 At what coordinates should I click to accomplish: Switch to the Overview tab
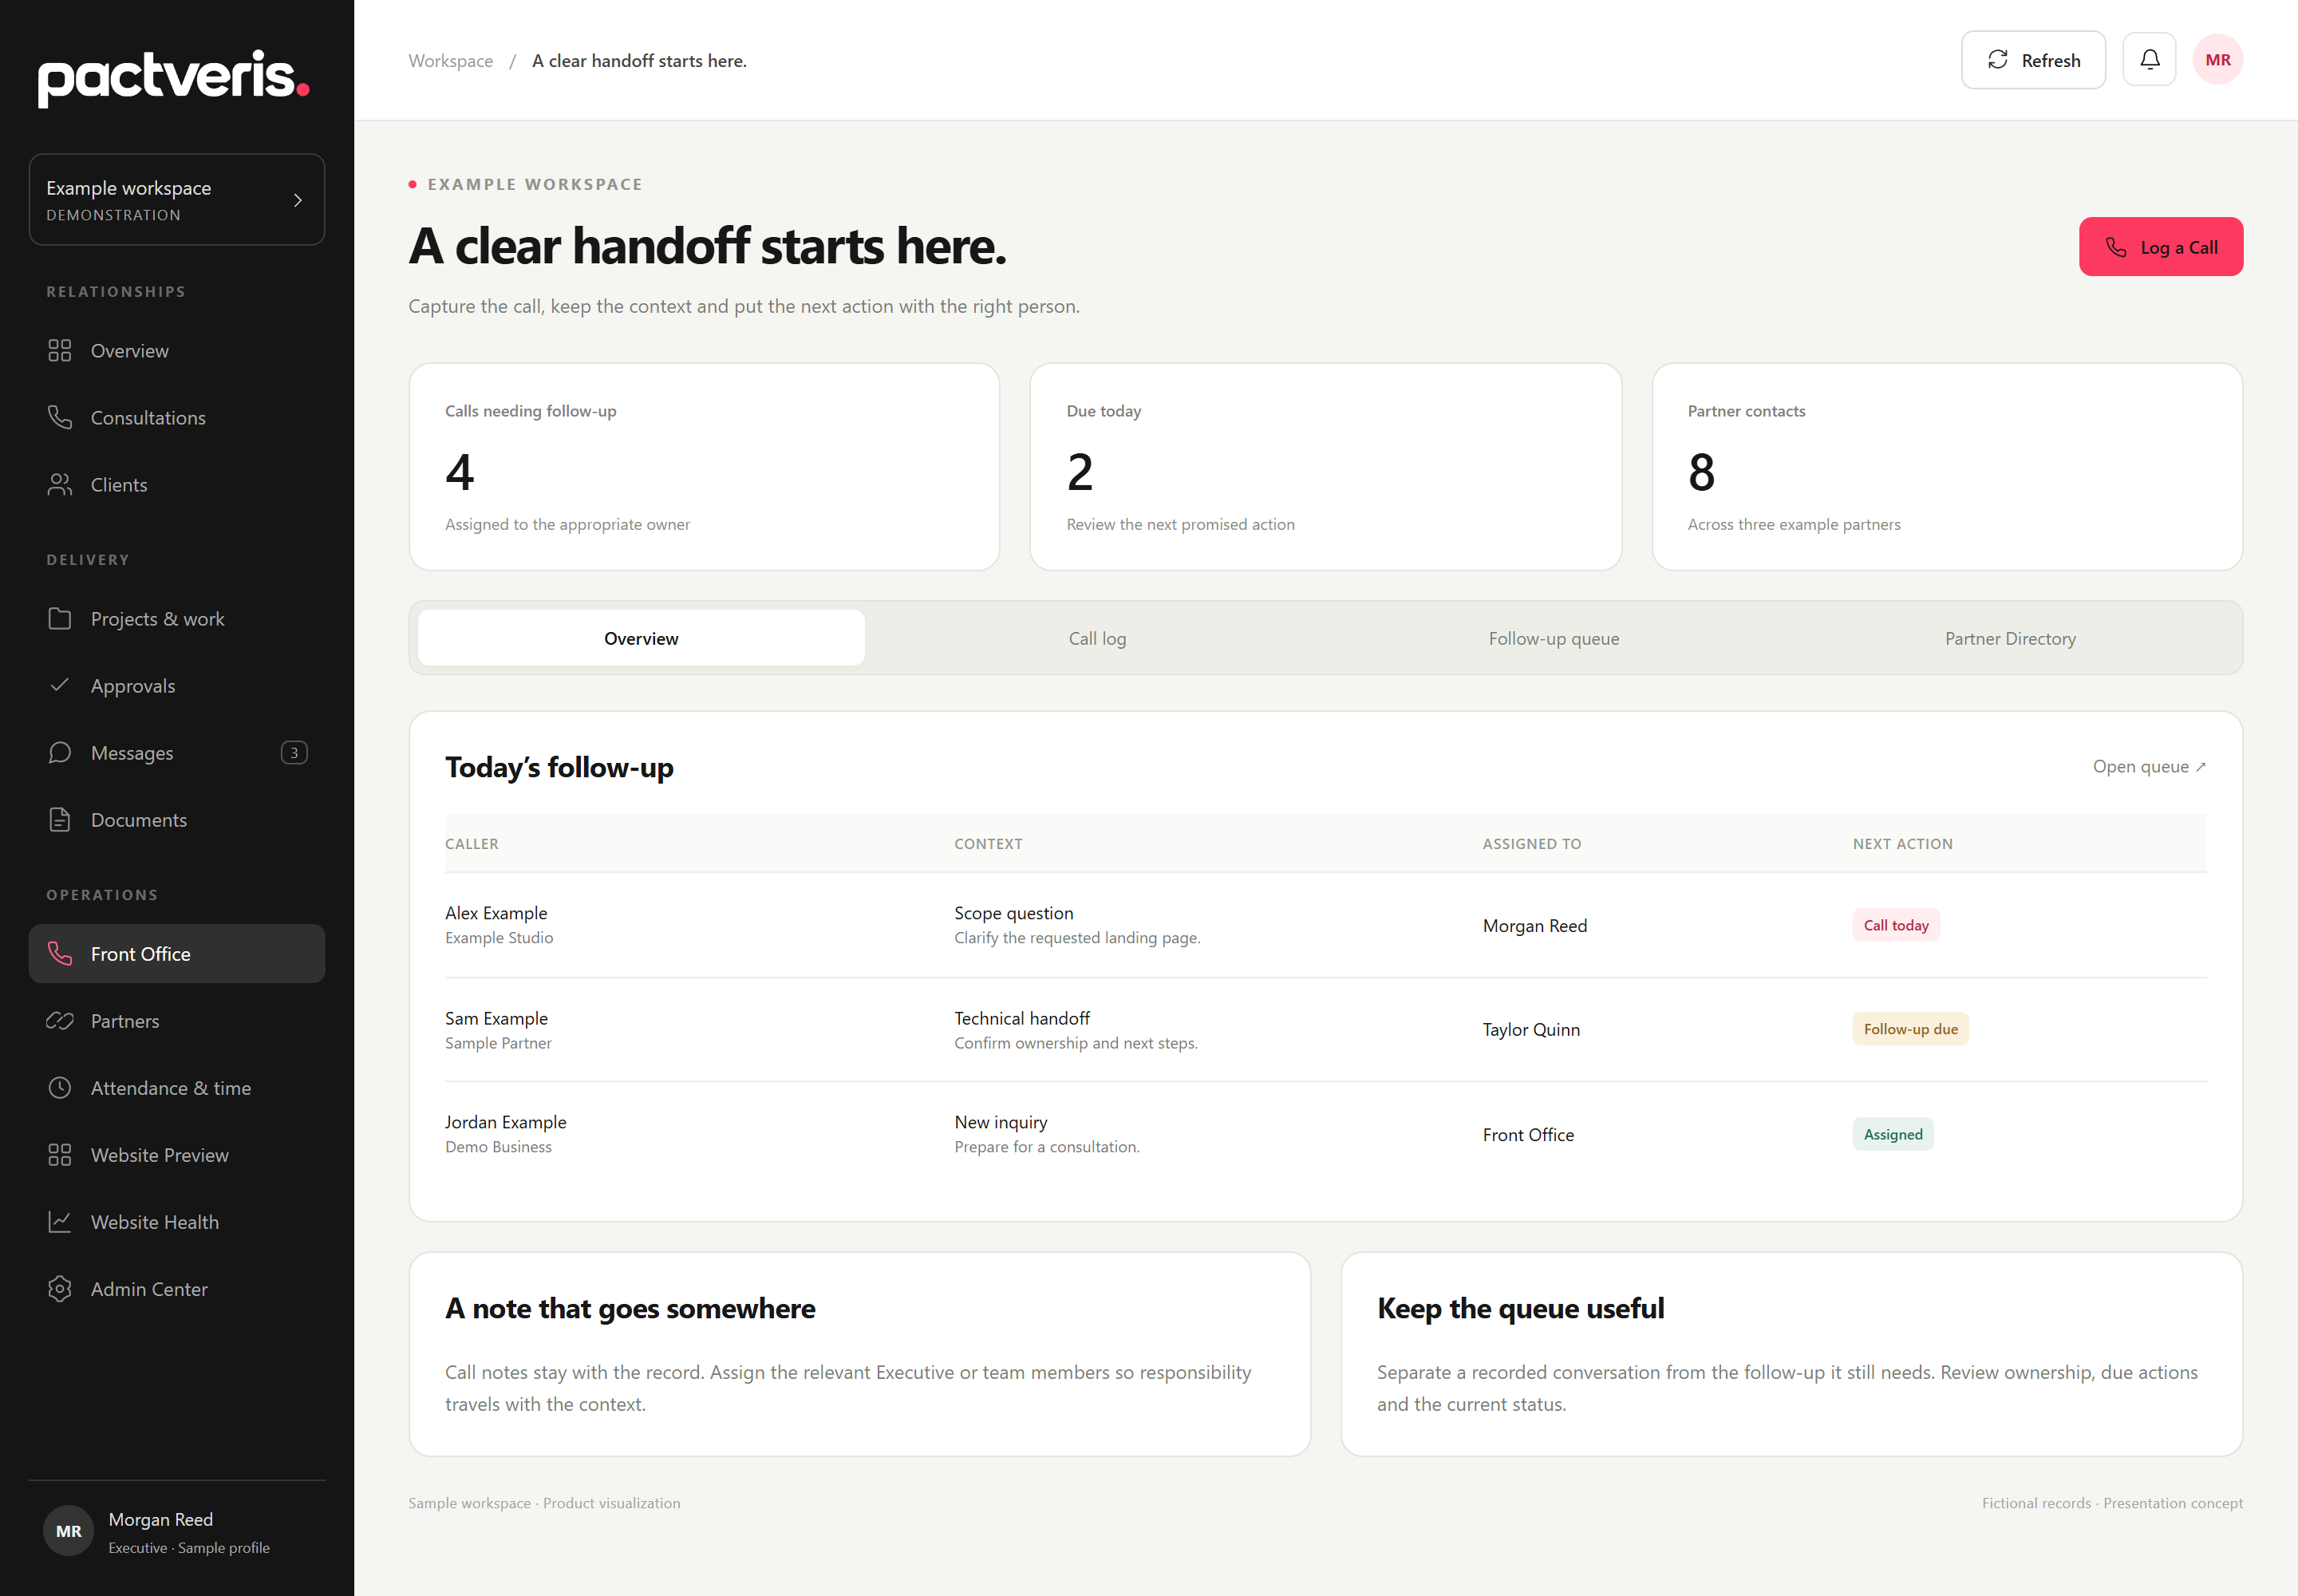click(x=641, y=638)
